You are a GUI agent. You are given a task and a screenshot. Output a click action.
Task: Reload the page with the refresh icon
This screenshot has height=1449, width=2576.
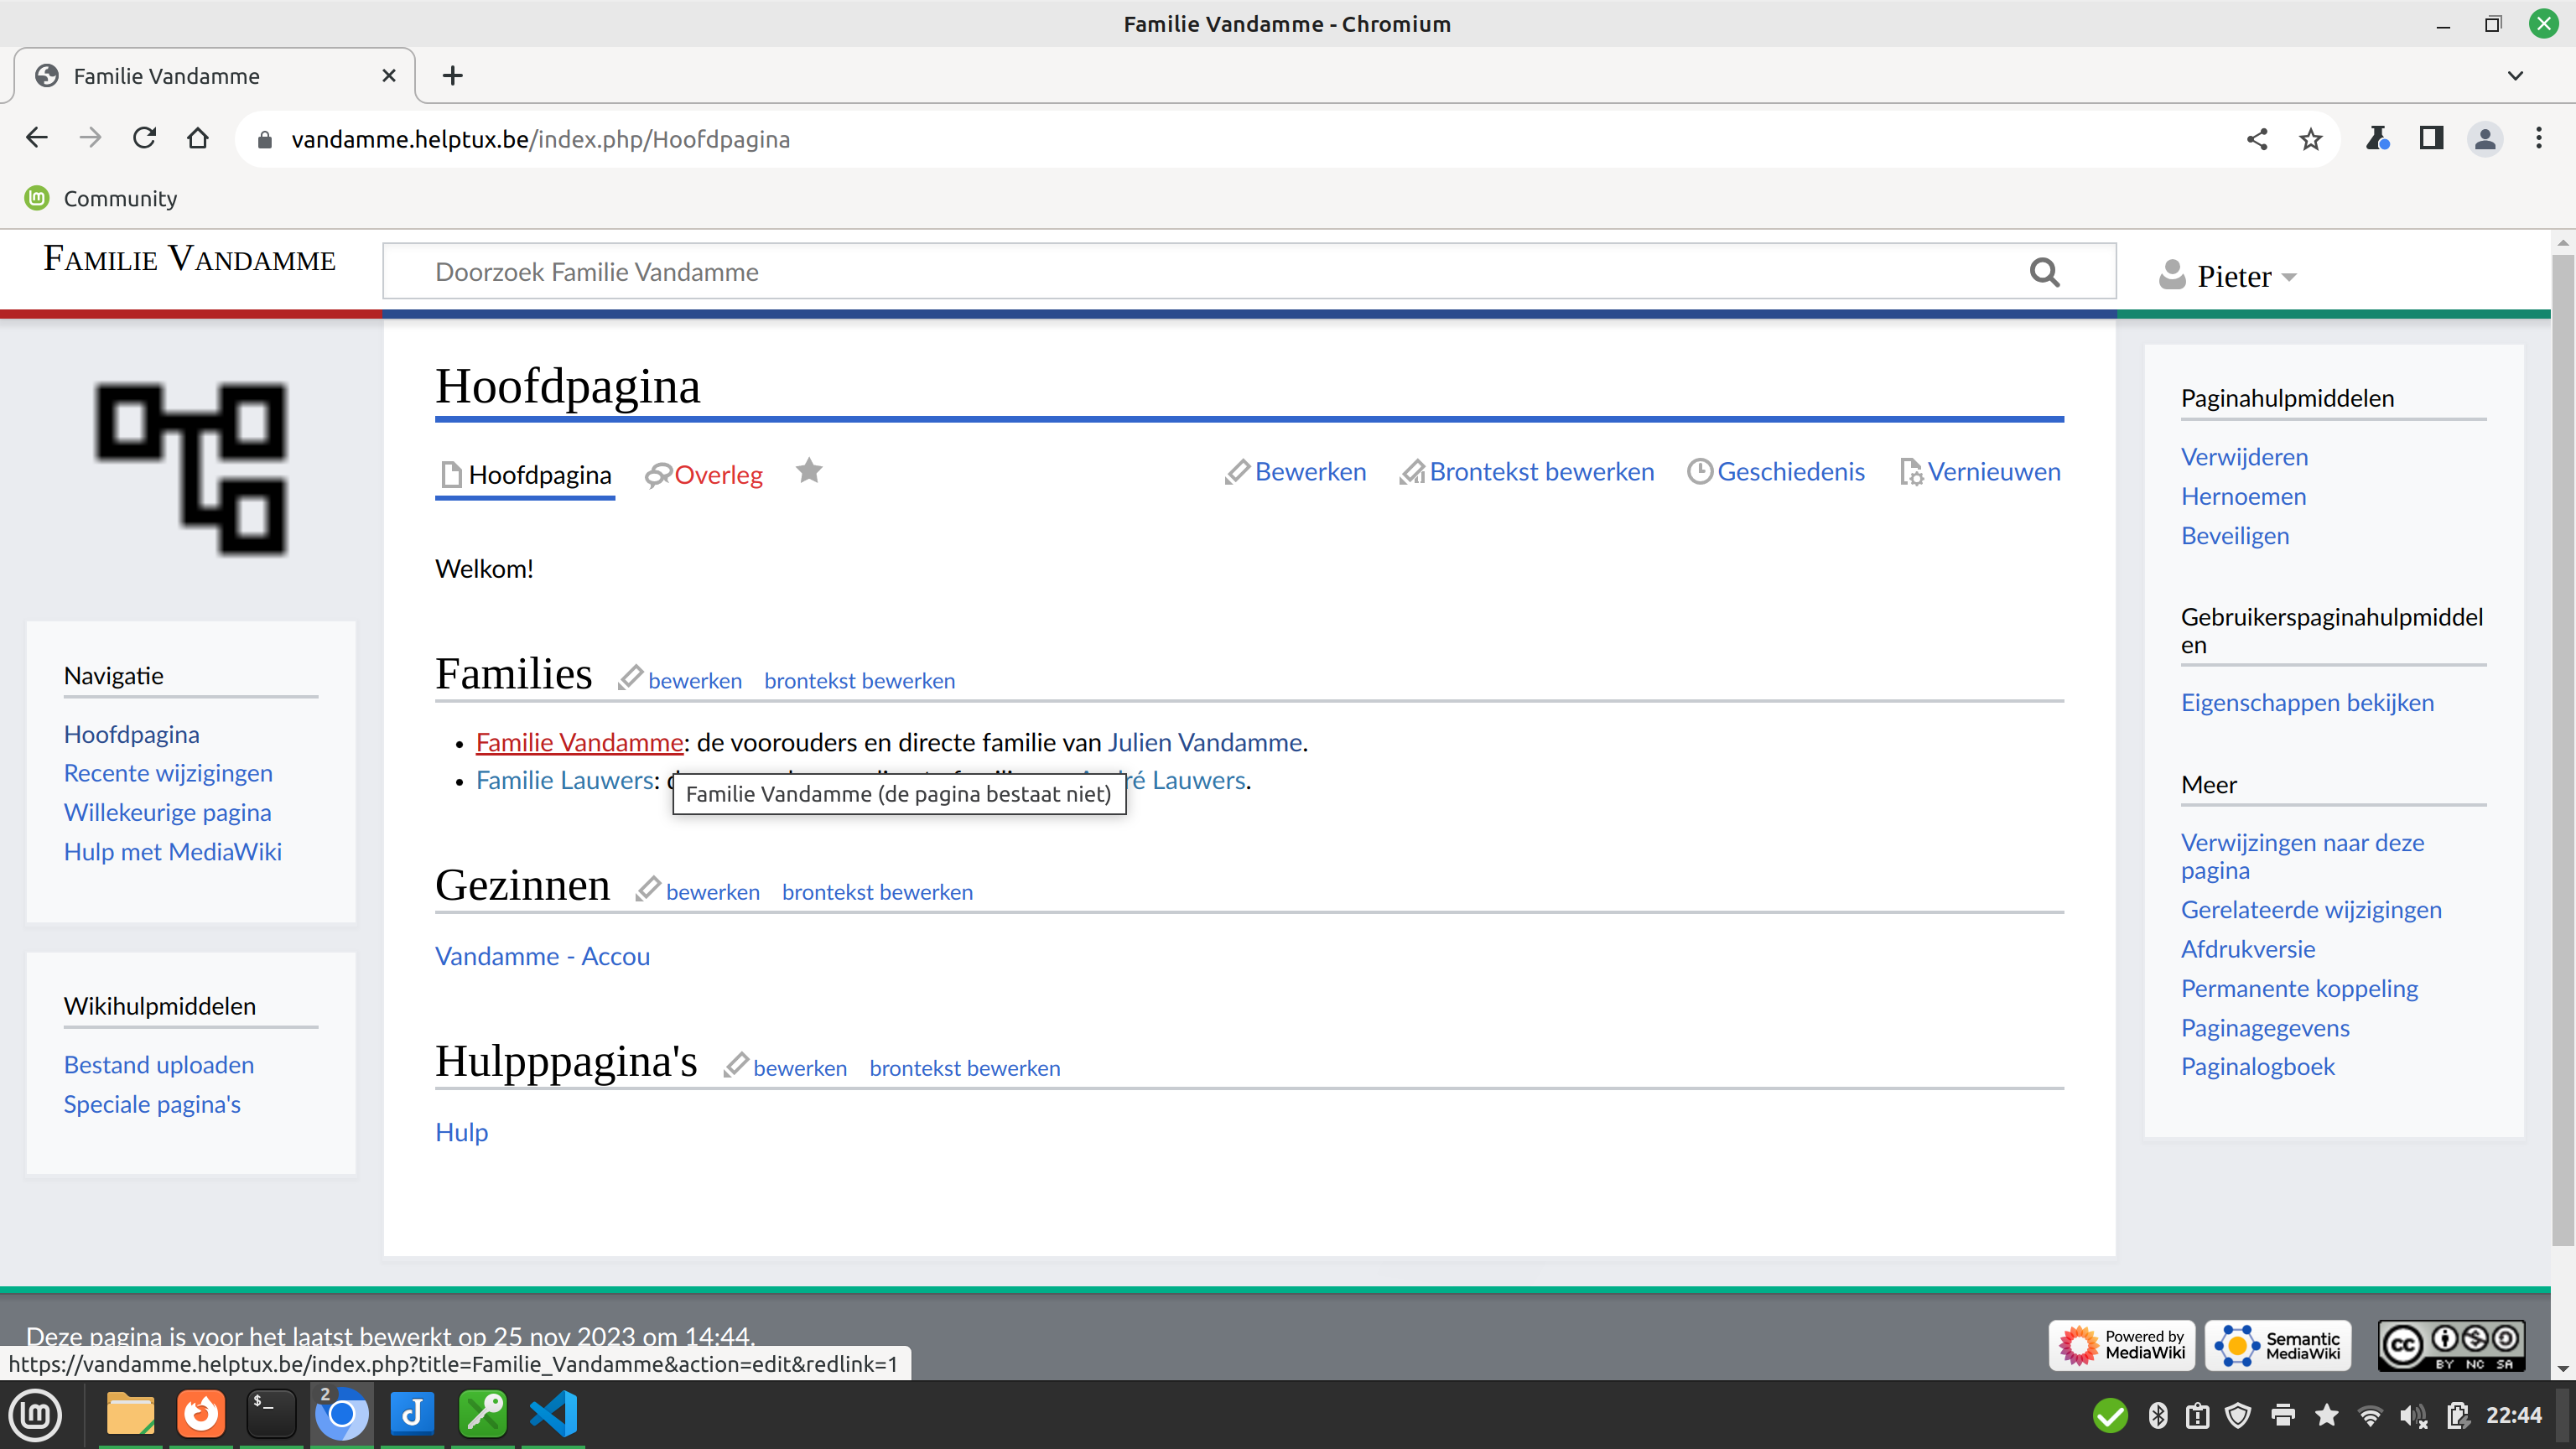point(144,138)
